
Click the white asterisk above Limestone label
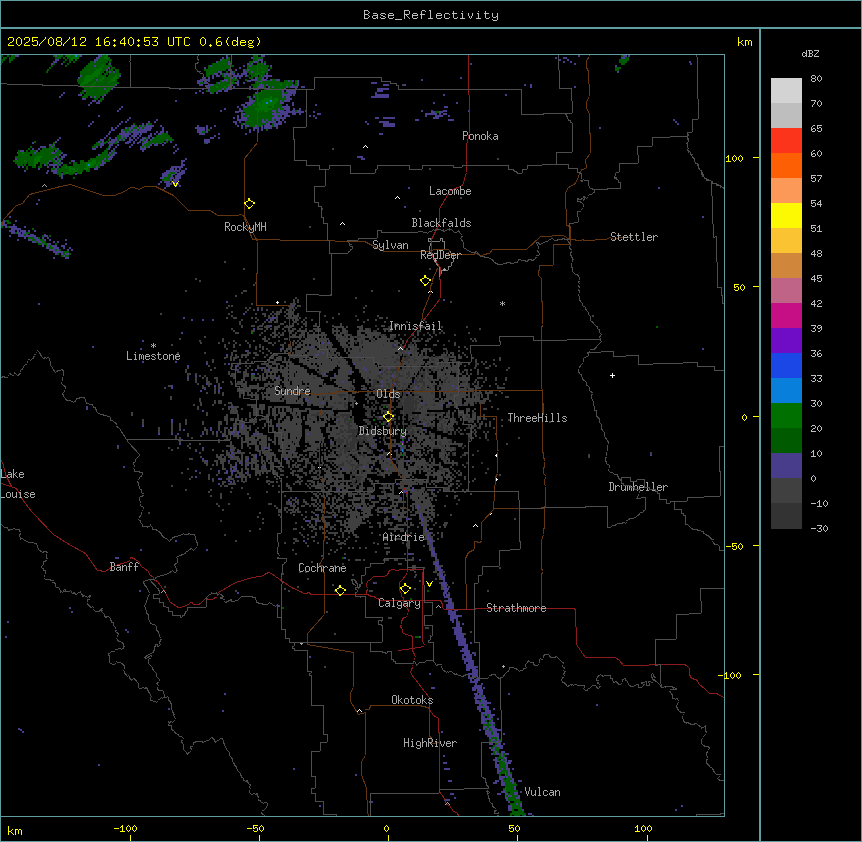[153, 346]
